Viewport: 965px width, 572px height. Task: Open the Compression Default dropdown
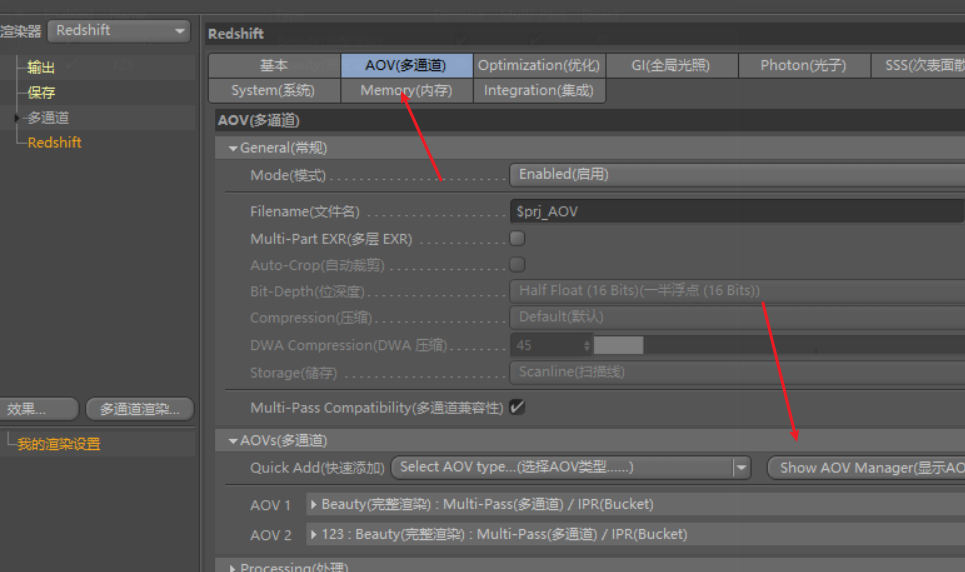tap(737, 317)
